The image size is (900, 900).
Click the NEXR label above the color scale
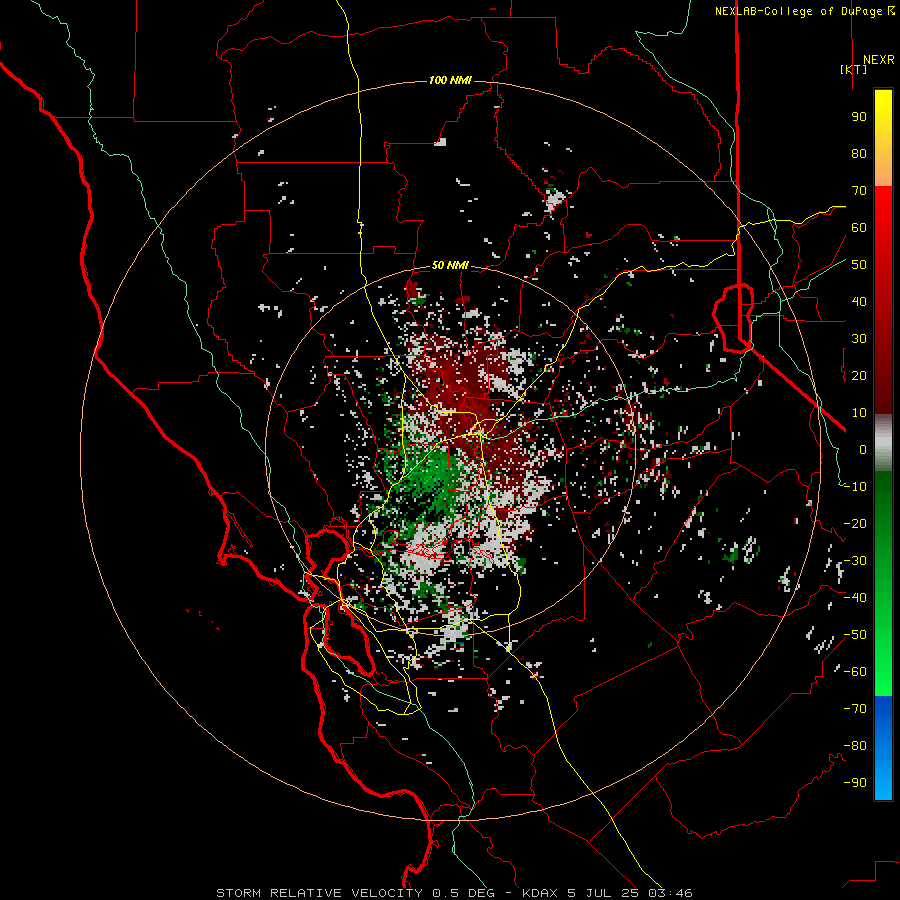879,60
